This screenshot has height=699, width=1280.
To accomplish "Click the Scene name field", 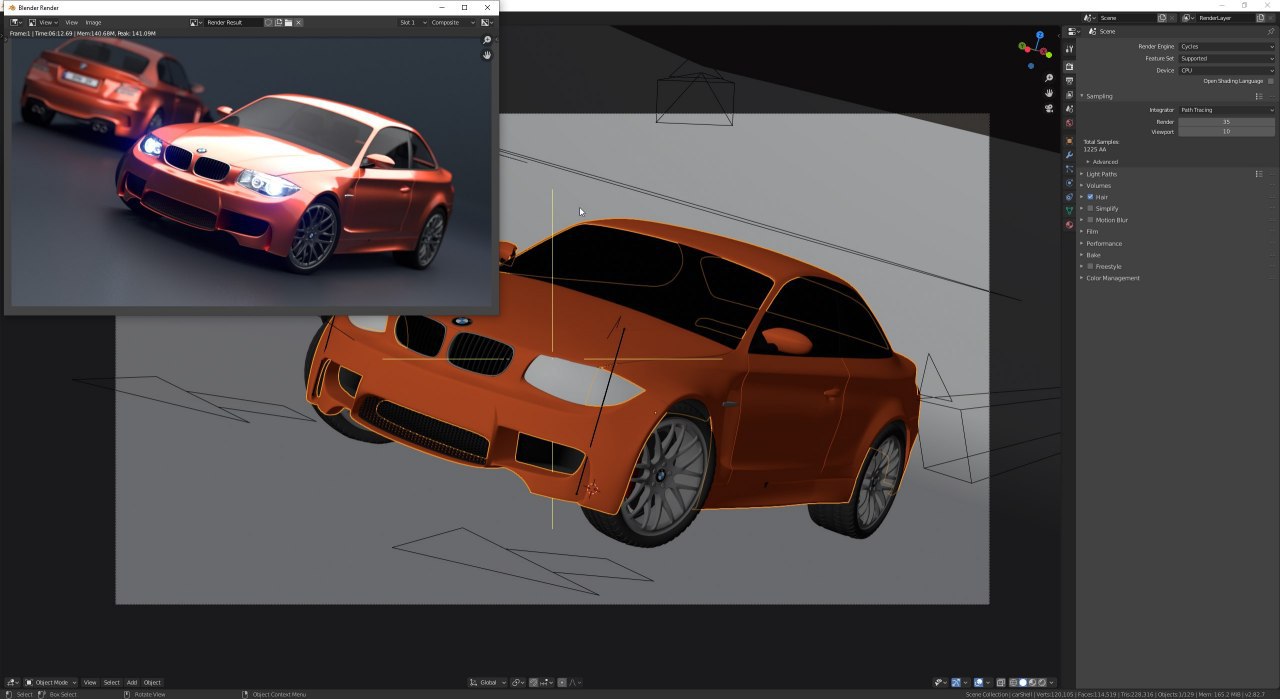I will click(1127, 18).
